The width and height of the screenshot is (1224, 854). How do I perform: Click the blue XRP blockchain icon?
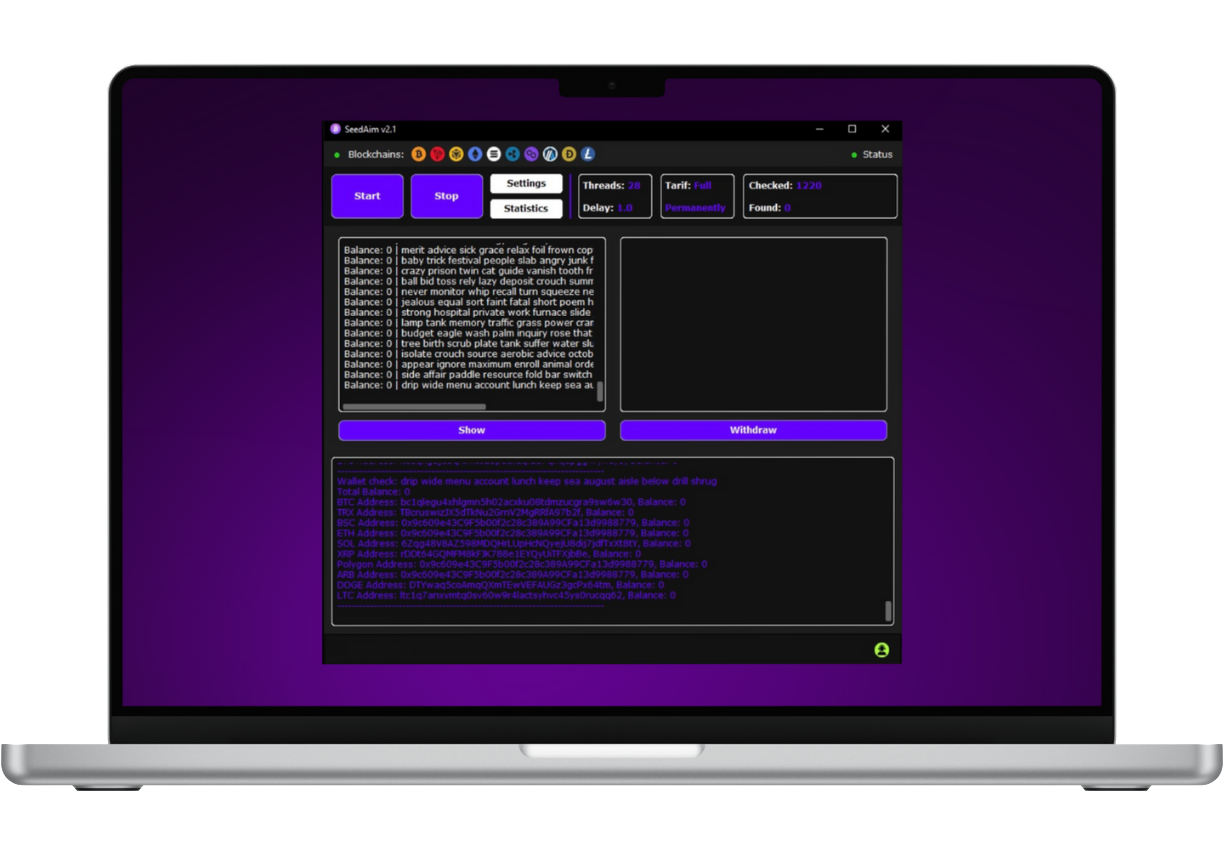point(513,154)
